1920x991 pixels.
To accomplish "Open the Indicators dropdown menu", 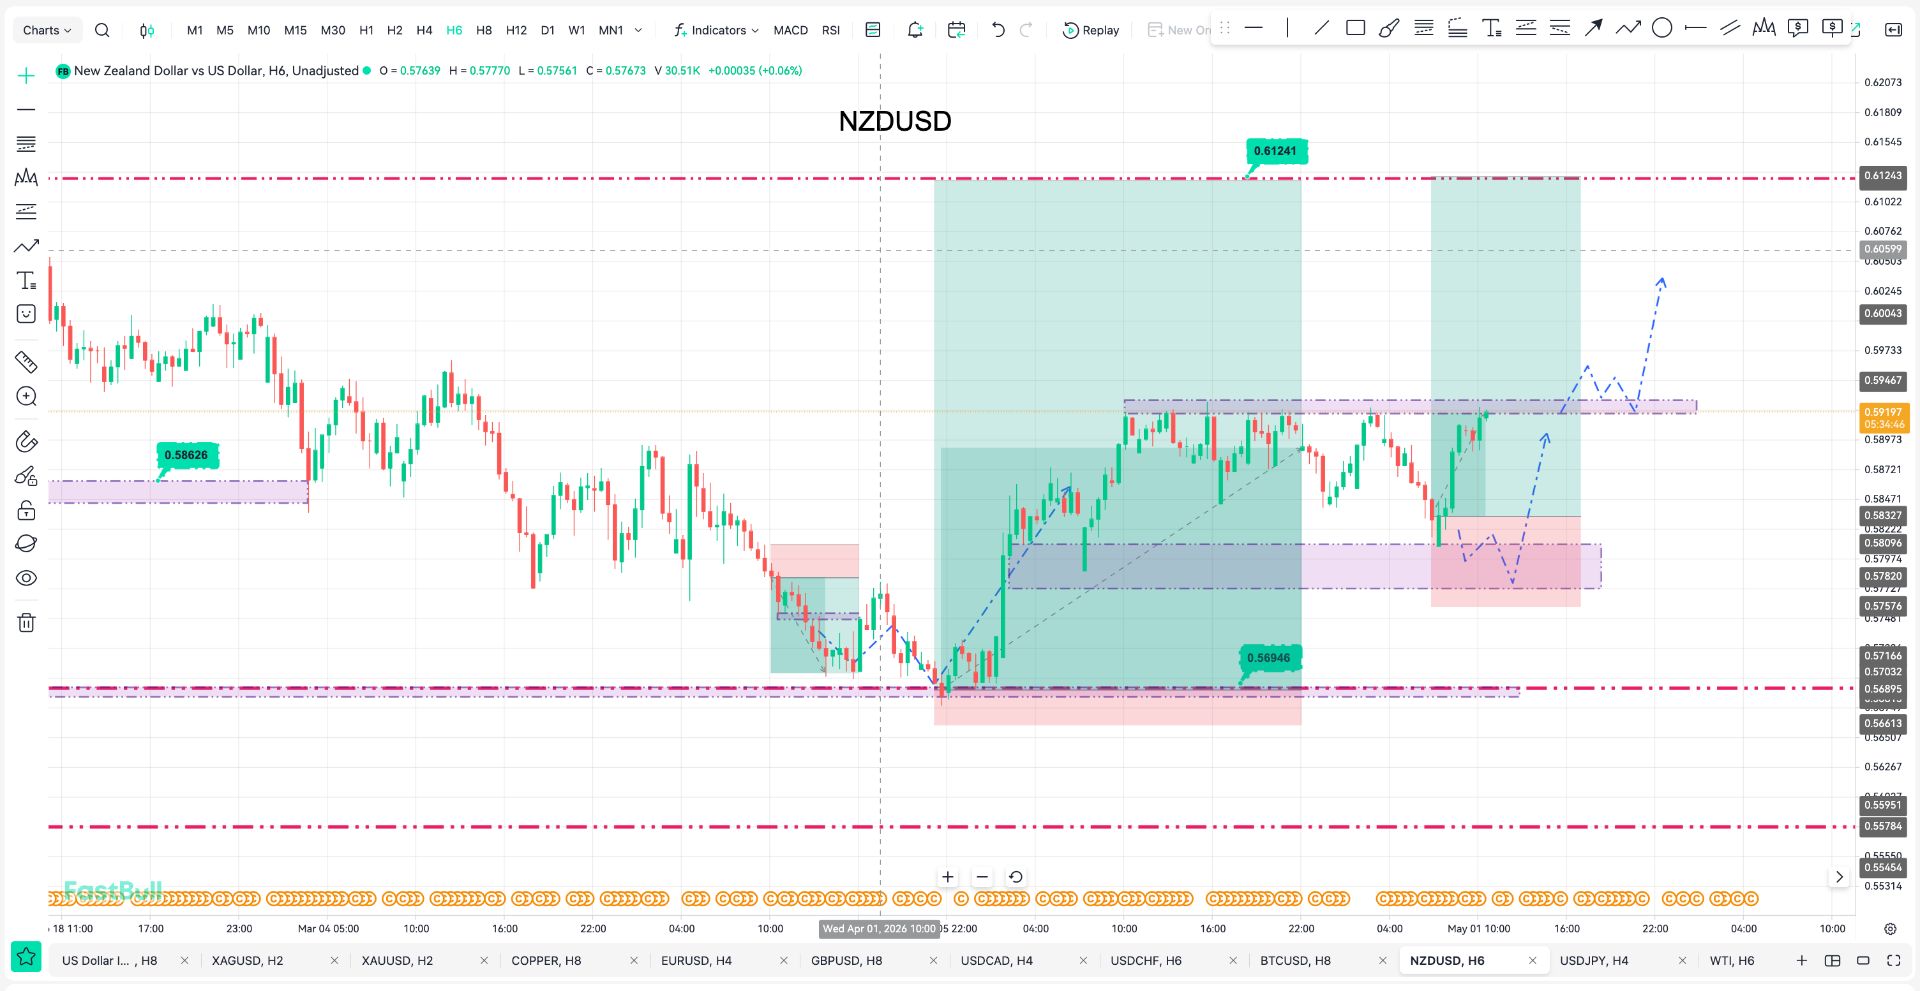I will 716,30.
